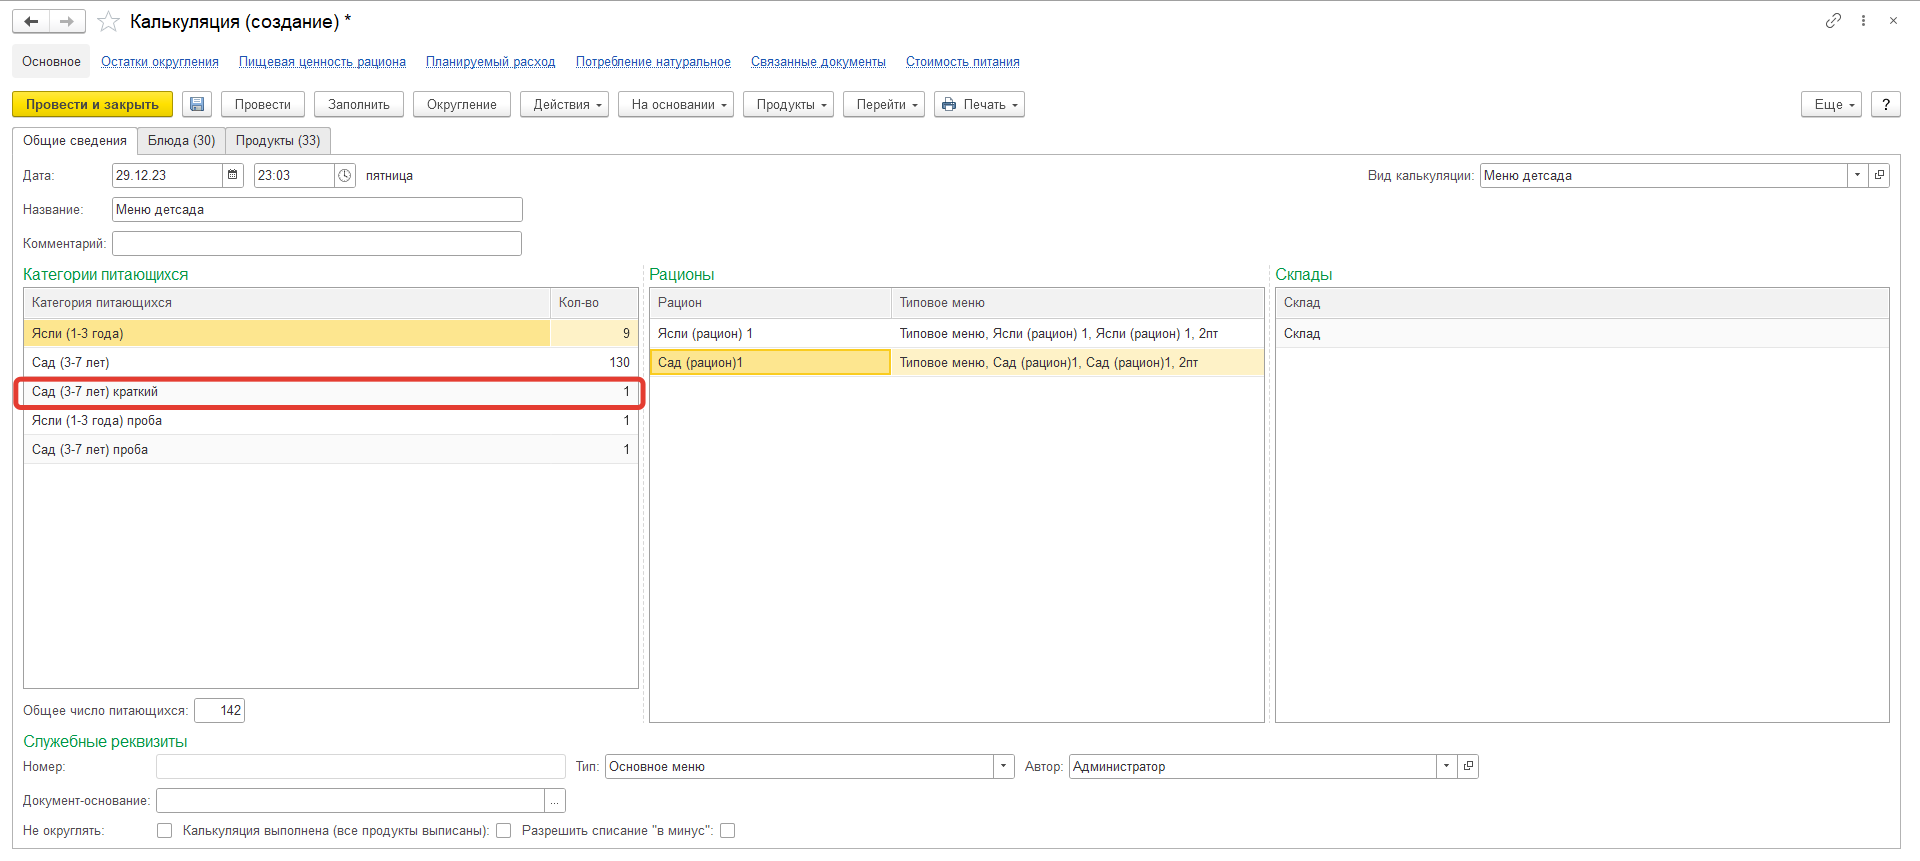Click the help question mark button
Image resolution: width=1920 pixels, height=861 pixels.
point(1885,105)
